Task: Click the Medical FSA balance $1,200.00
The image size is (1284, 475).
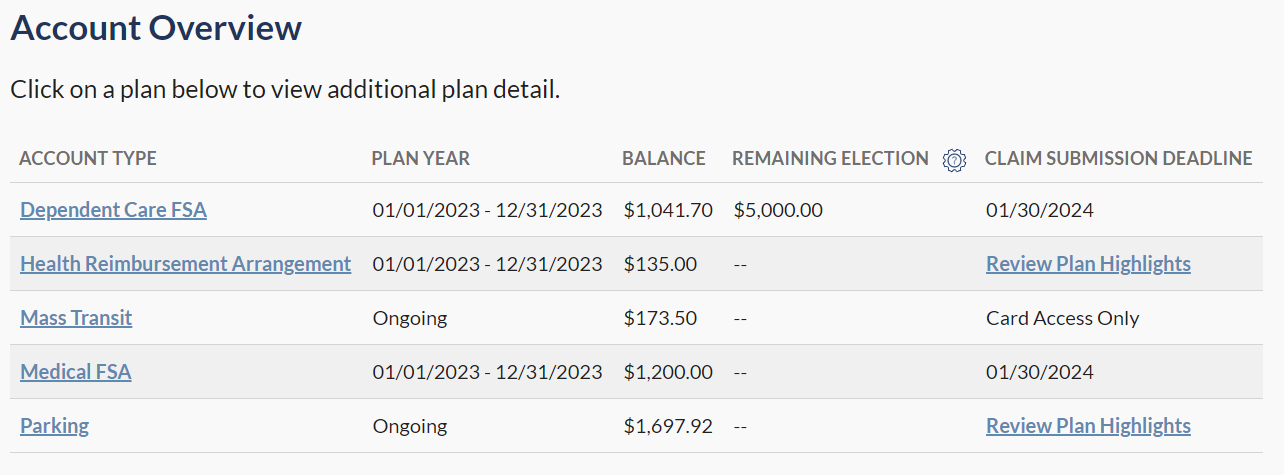Action: 667,372
